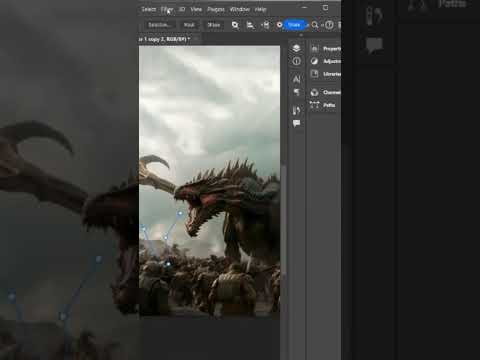Open the Paragraph panel icon
Screen dimensions: 480x360
pos(296,92)
